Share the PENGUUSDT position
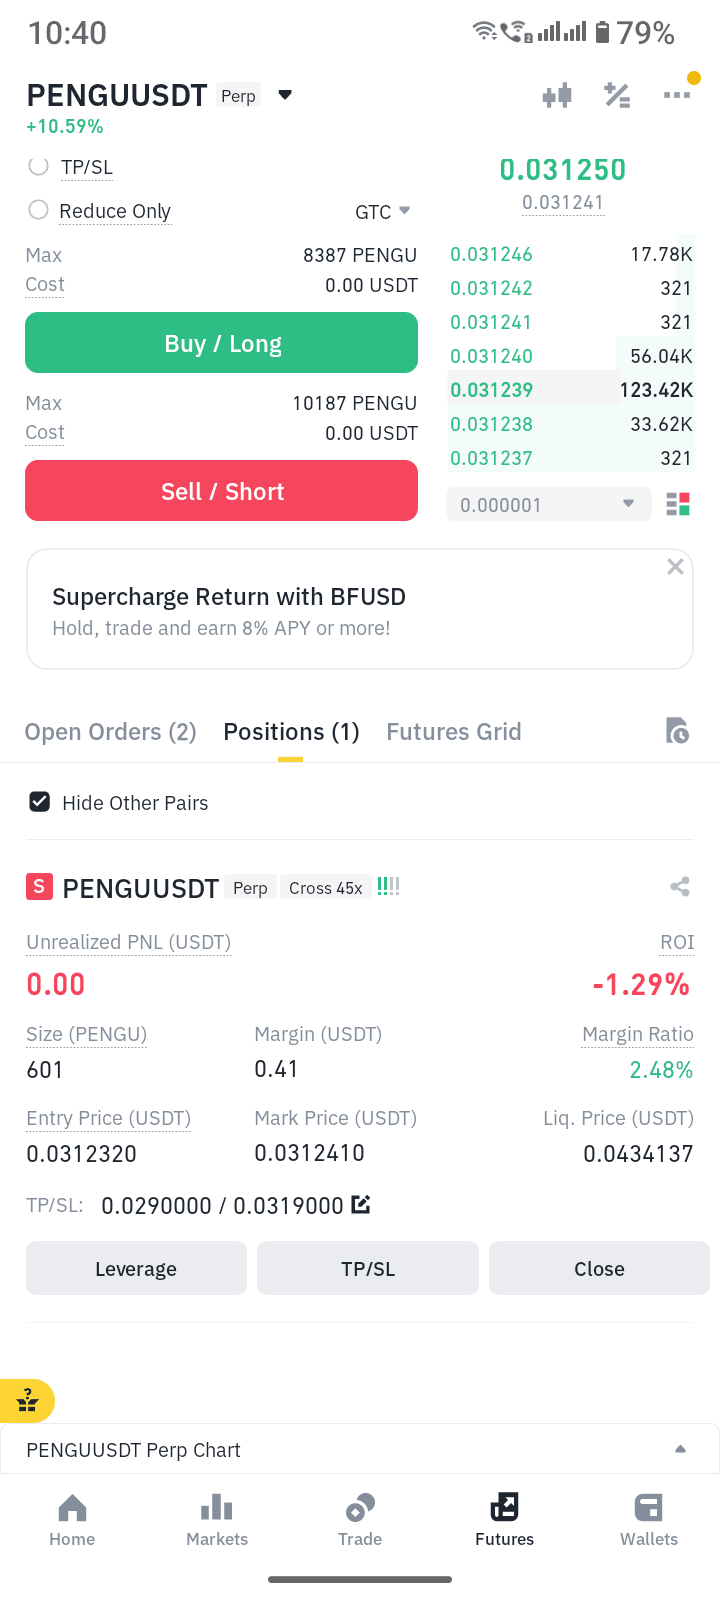The image size is (720, 1600). [x=680, y=886]
